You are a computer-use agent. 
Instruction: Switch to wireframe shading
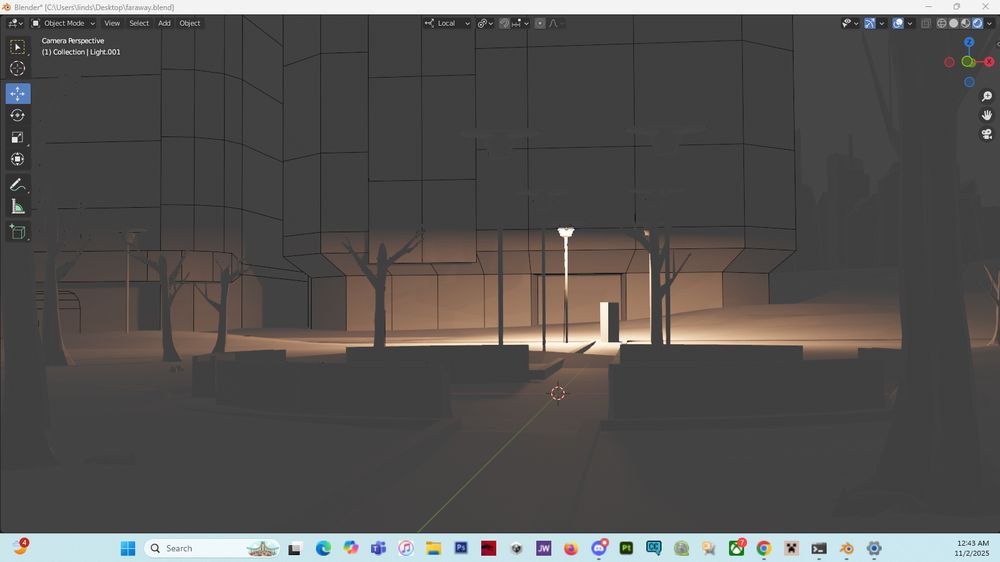coord(941,23)
